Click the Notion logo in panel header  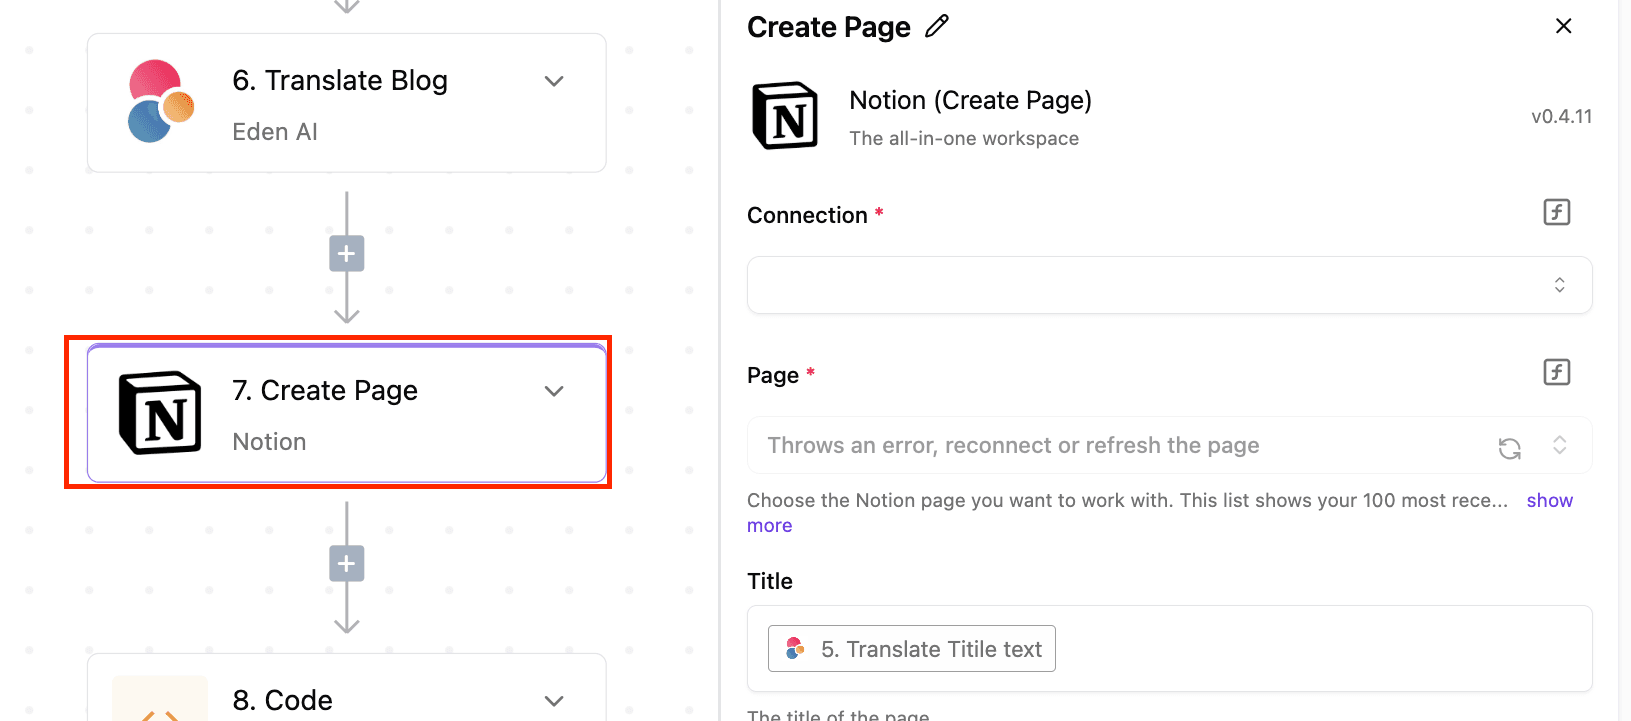tap(785, 116)
